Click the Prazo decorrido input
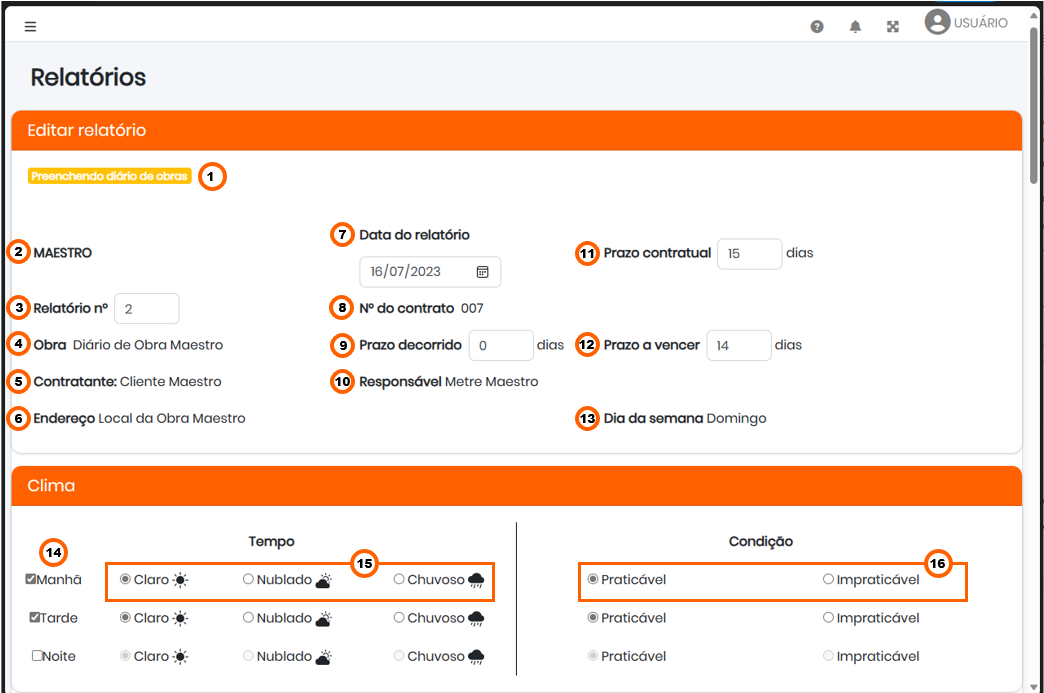1044x693 pixels. tap(501, 346)
